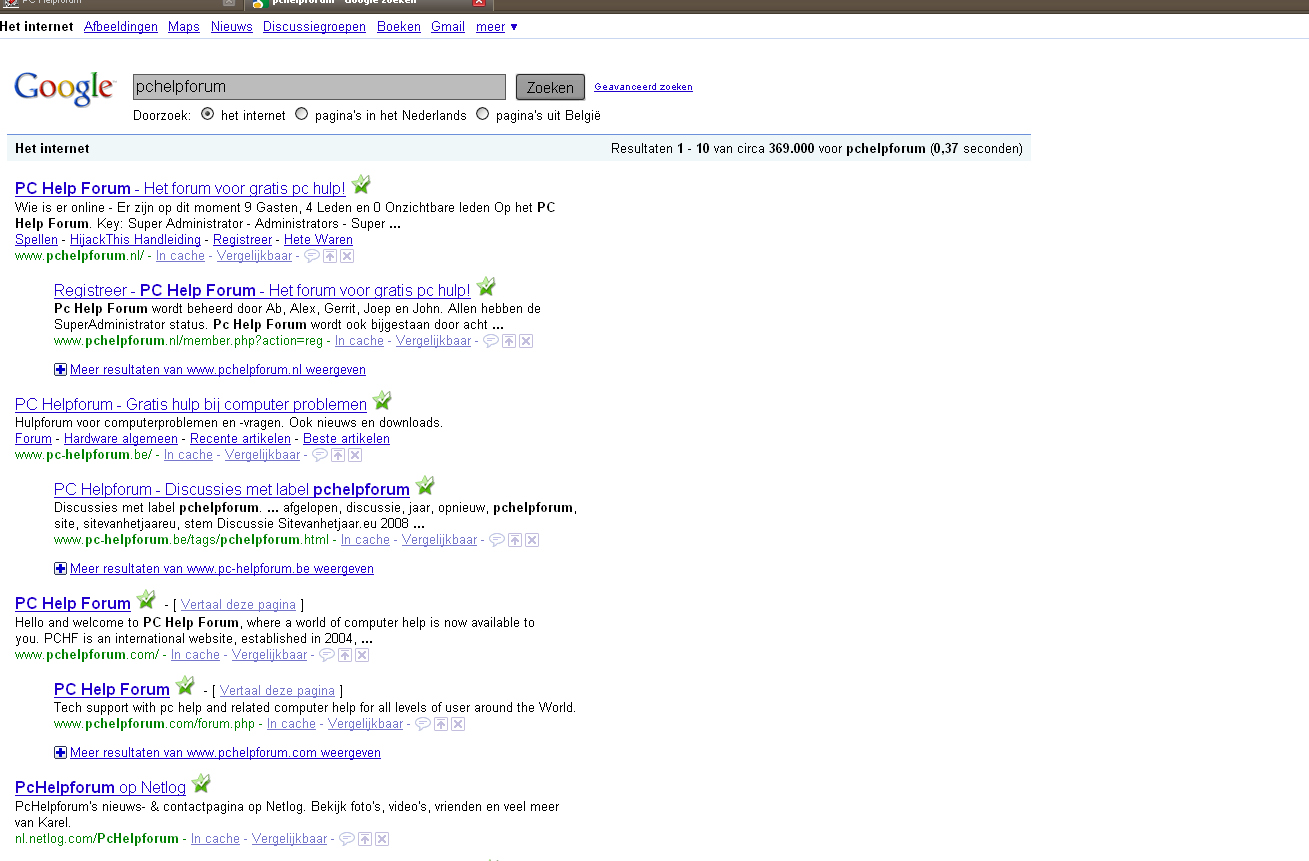Promote the www.pchelpforum.com/ result with its arrow icon
1309x861 pixels.
coord(345,655)
